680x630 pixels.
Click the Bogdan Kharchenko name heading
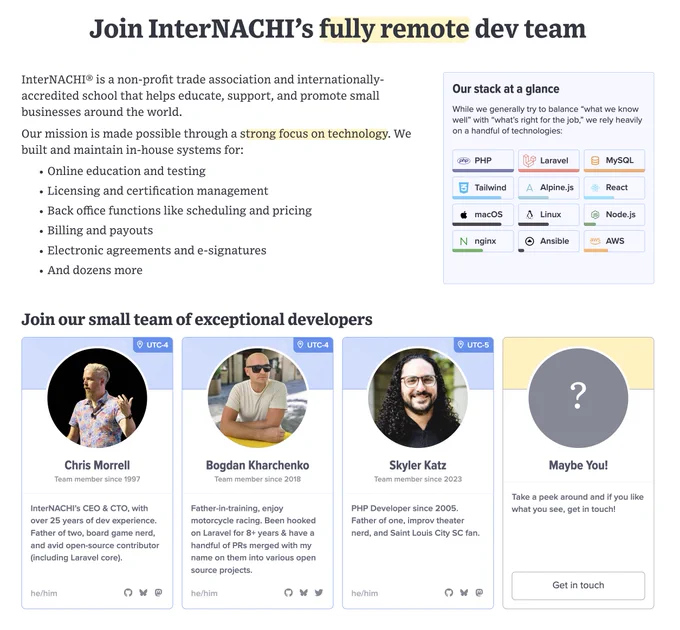[x=258, y=465]
